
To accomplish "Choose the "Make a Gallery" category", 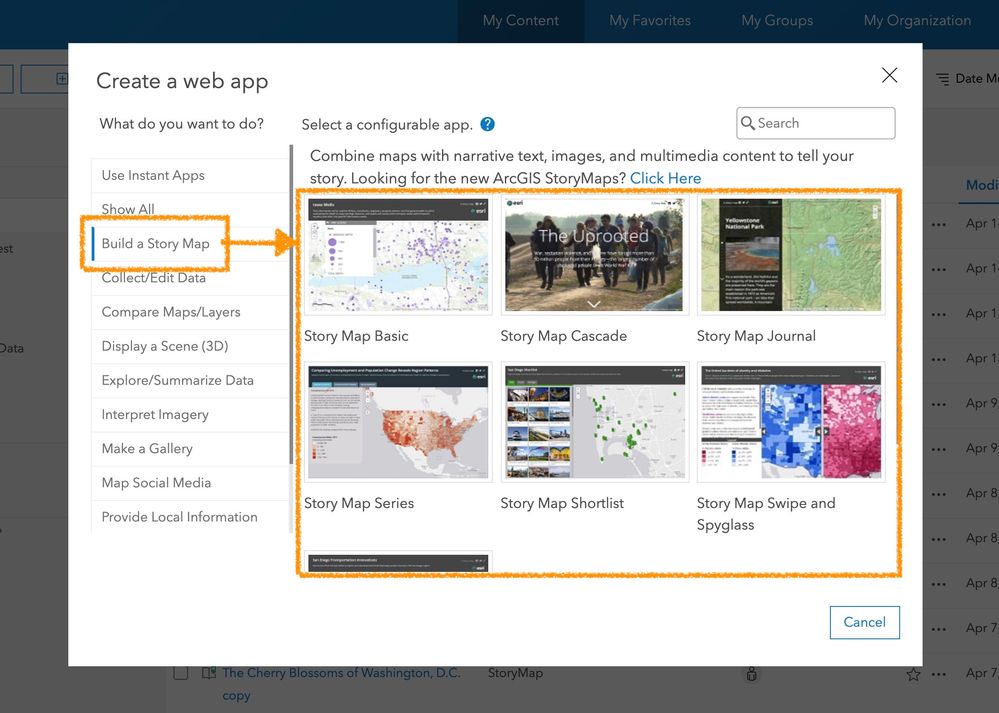I will [x=145, y=449].
